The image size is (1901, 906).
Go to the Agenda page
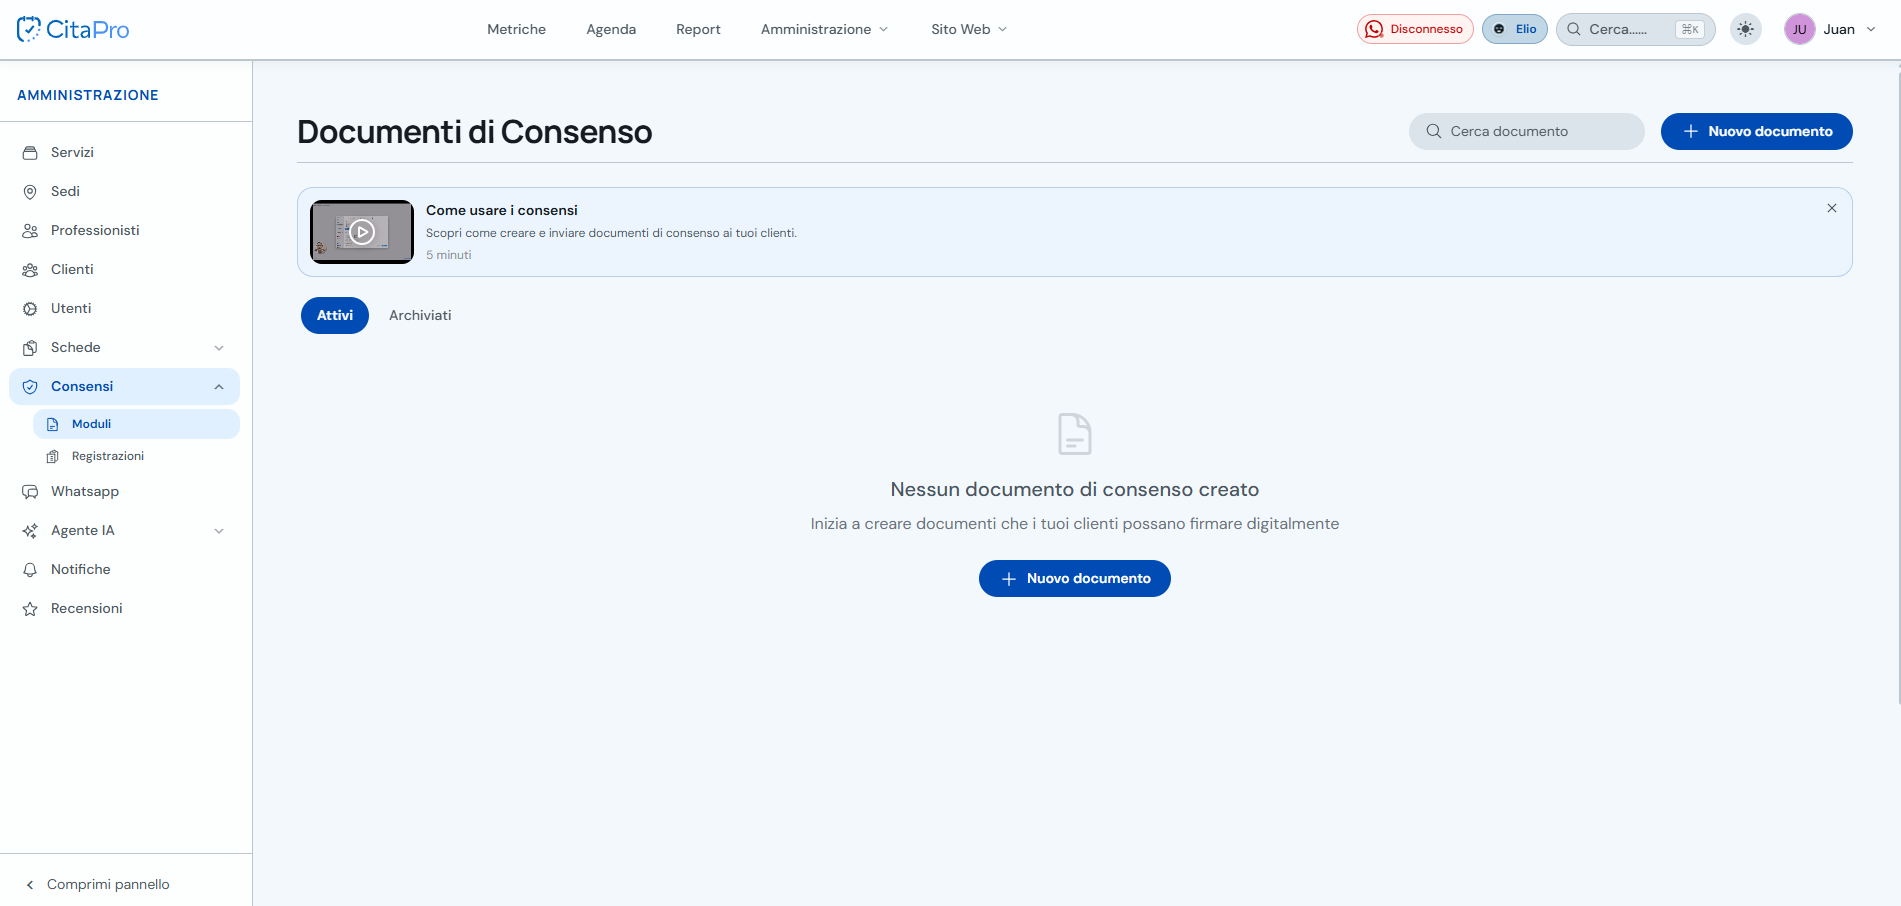point(611,29)
